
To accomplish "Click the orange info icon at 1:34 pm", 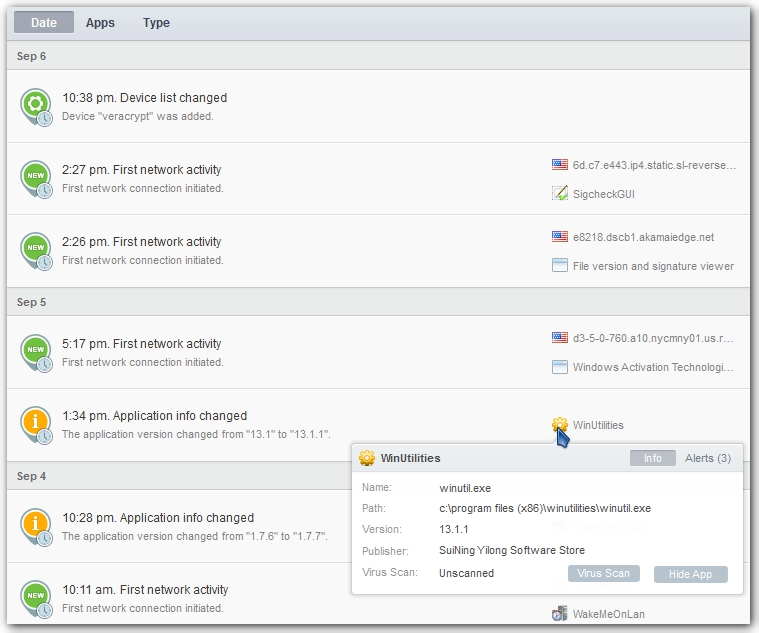I will pyautogui.click(x=36, y=423).
